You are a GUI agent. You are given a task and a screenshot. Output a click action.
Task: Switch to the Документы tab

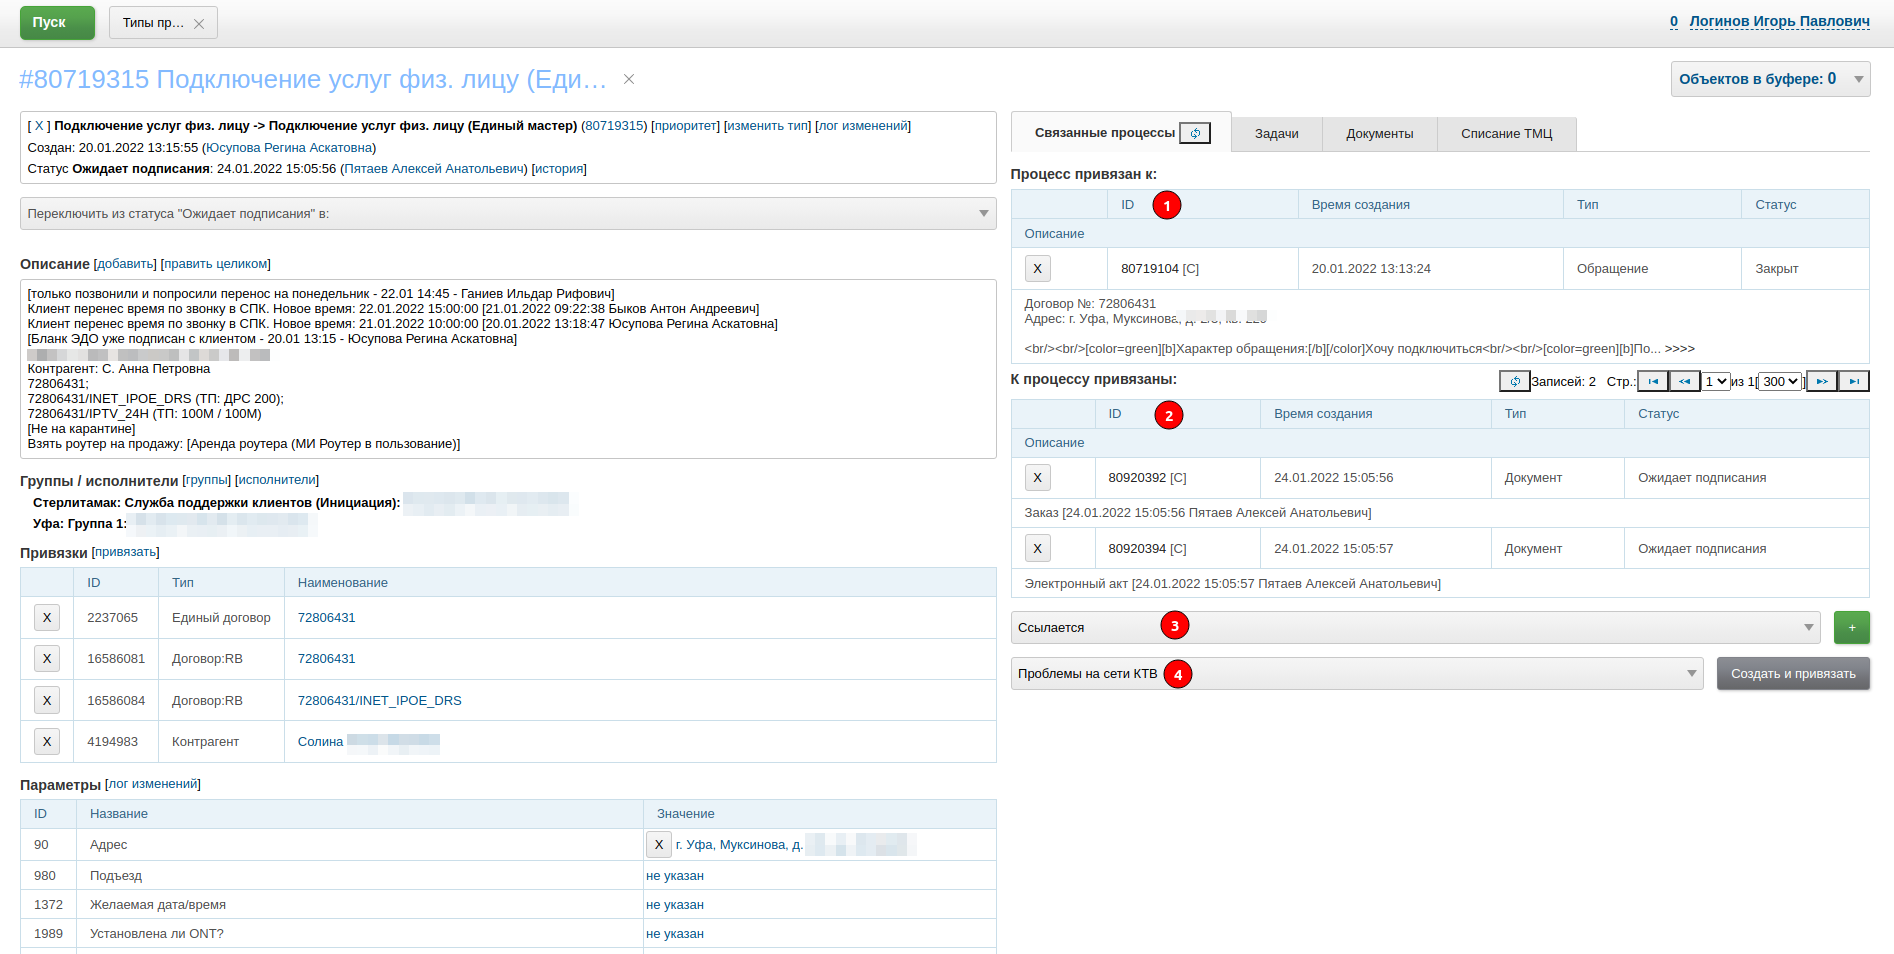point(1379,134)
